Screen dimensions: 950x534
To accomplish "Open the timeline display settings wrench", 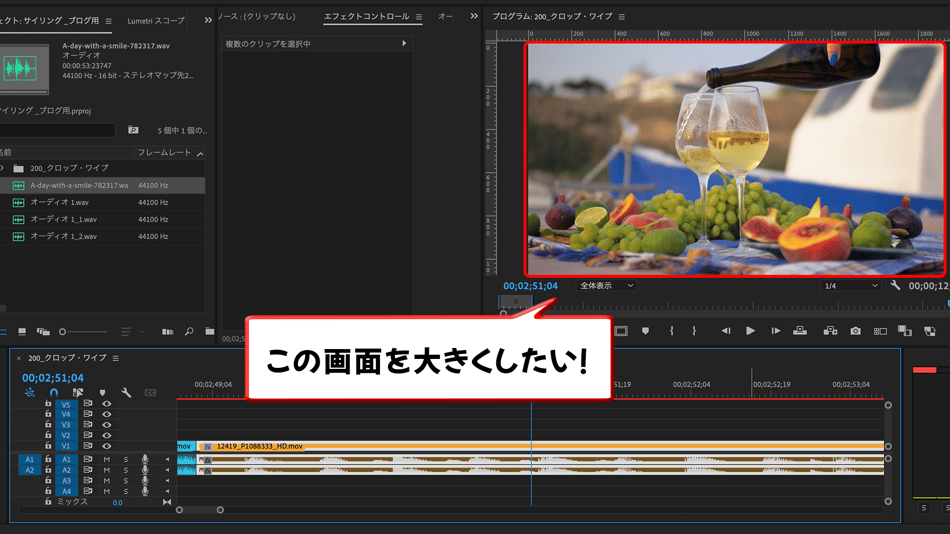I will (x=126, y=393).
